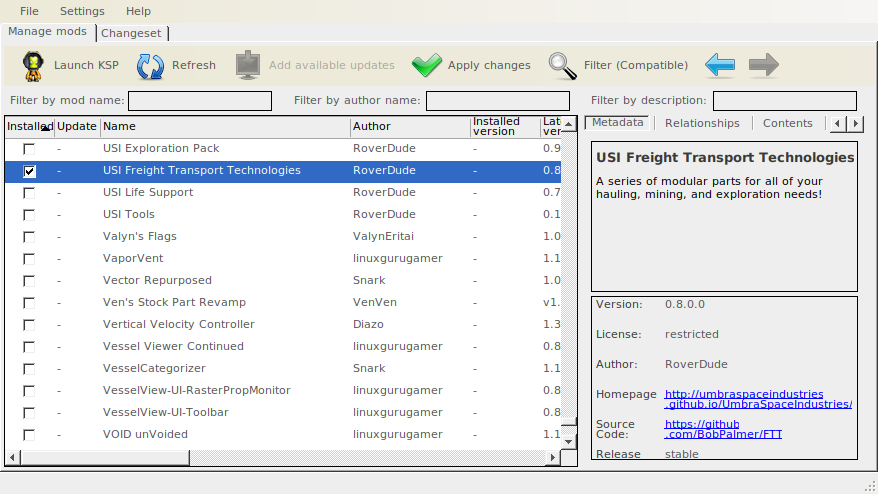Click horizontal scrollbar right arrow
Image resolution: width=878 pixels, height=494 pixels.
[553, 458]
